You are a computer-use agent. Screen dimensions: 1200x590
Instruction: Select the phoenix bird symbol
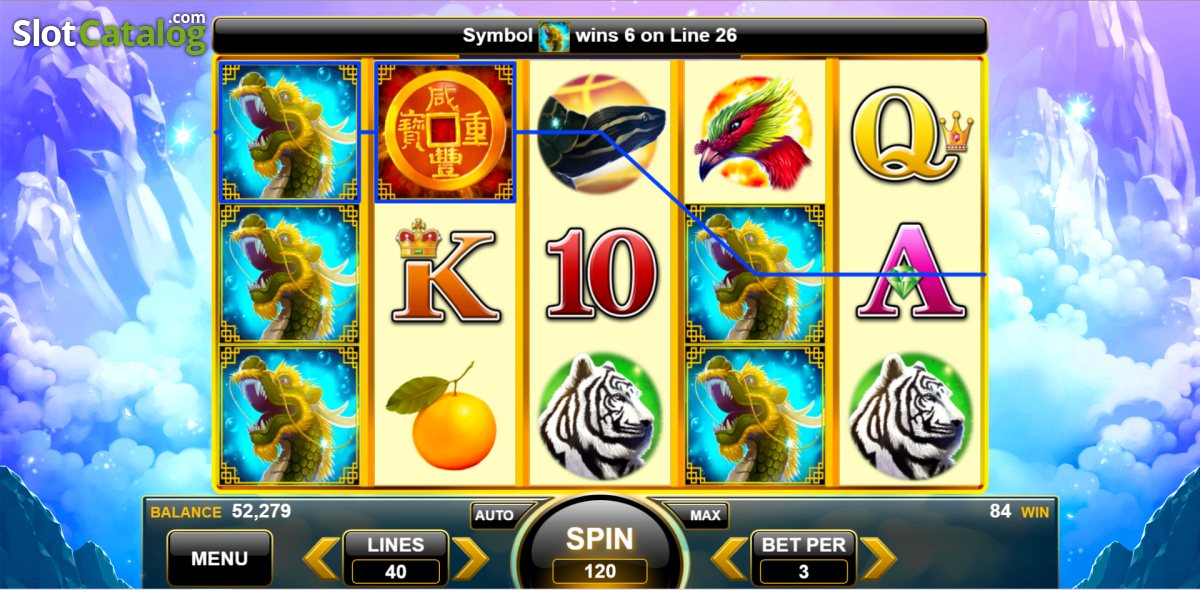tap(754, 130)
